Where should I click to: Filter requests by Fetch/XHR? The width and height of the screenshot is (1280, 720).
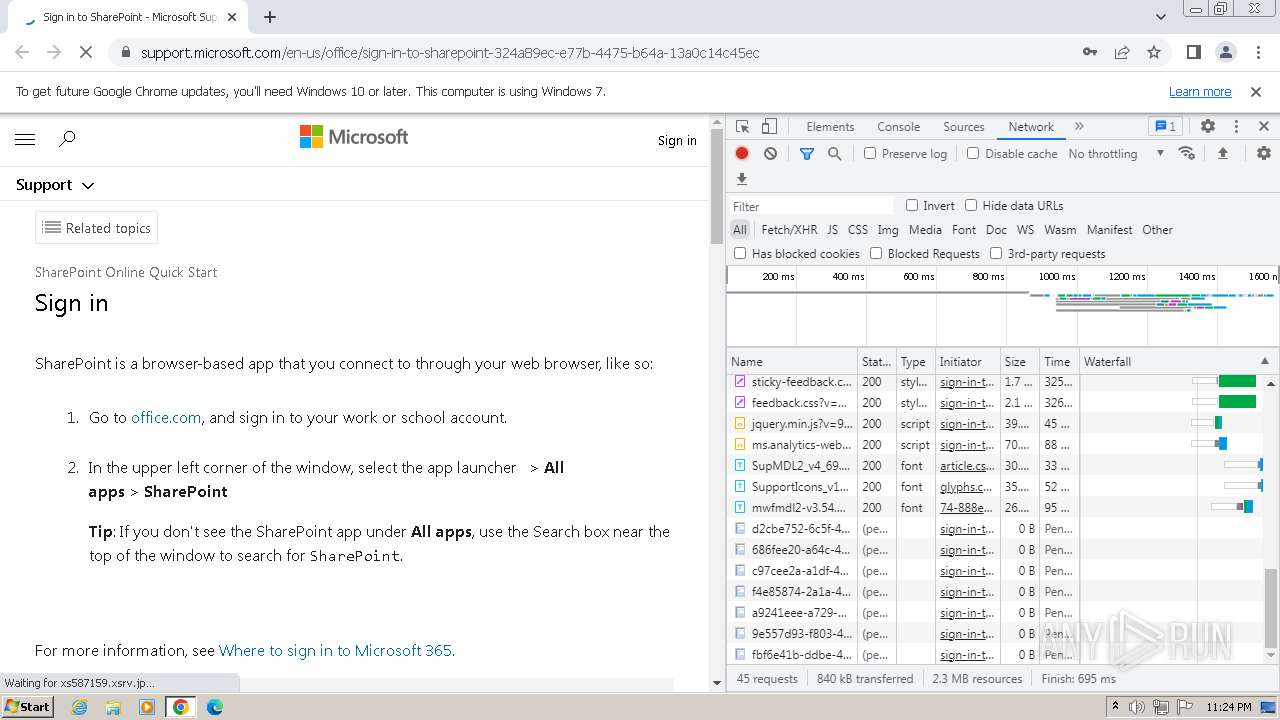coord(789,230)
